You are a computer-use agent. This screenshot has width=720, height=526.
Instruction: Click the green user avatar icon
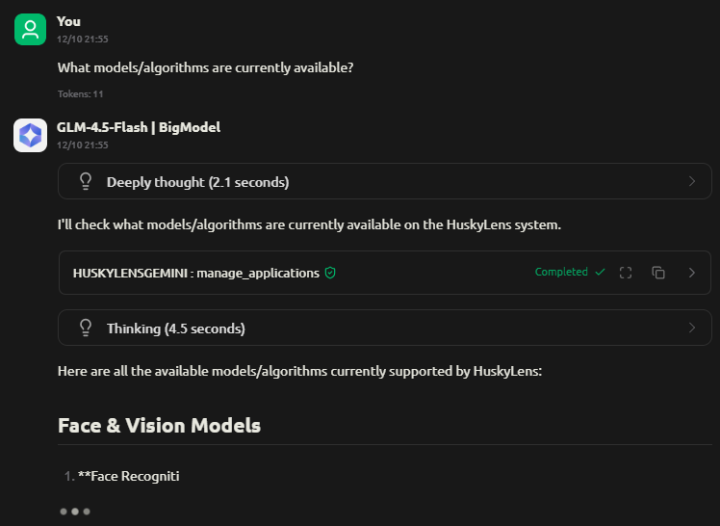click(x=30, y=29)
